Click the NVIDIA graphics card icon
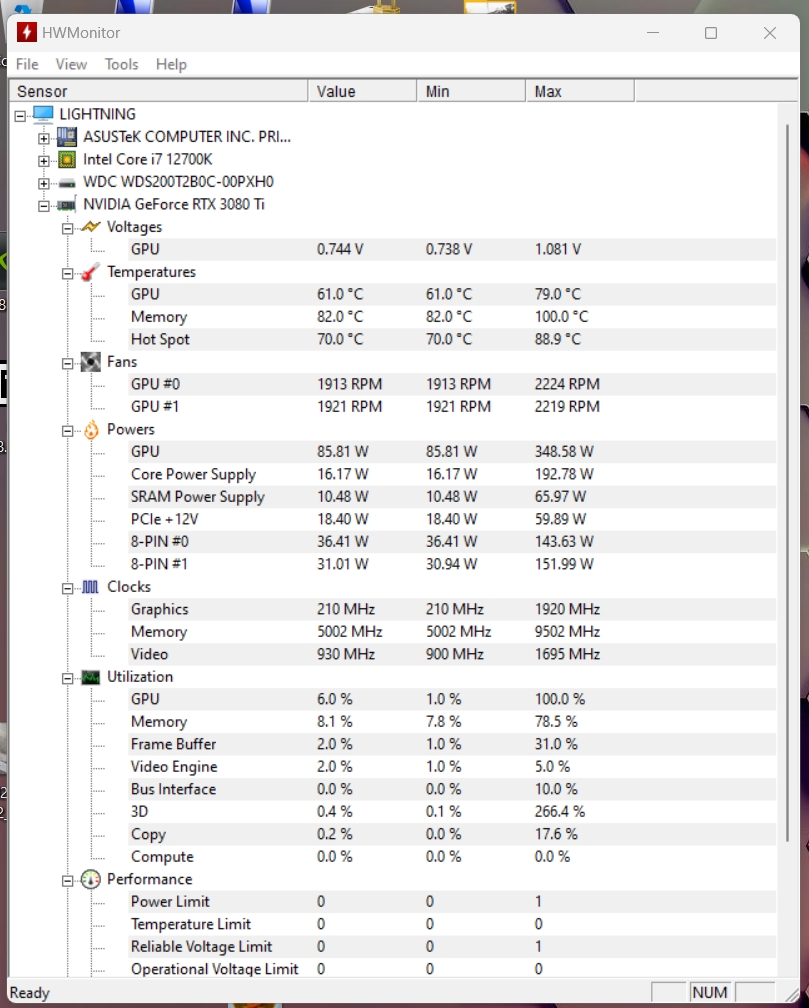 click(x=67, y=204)
